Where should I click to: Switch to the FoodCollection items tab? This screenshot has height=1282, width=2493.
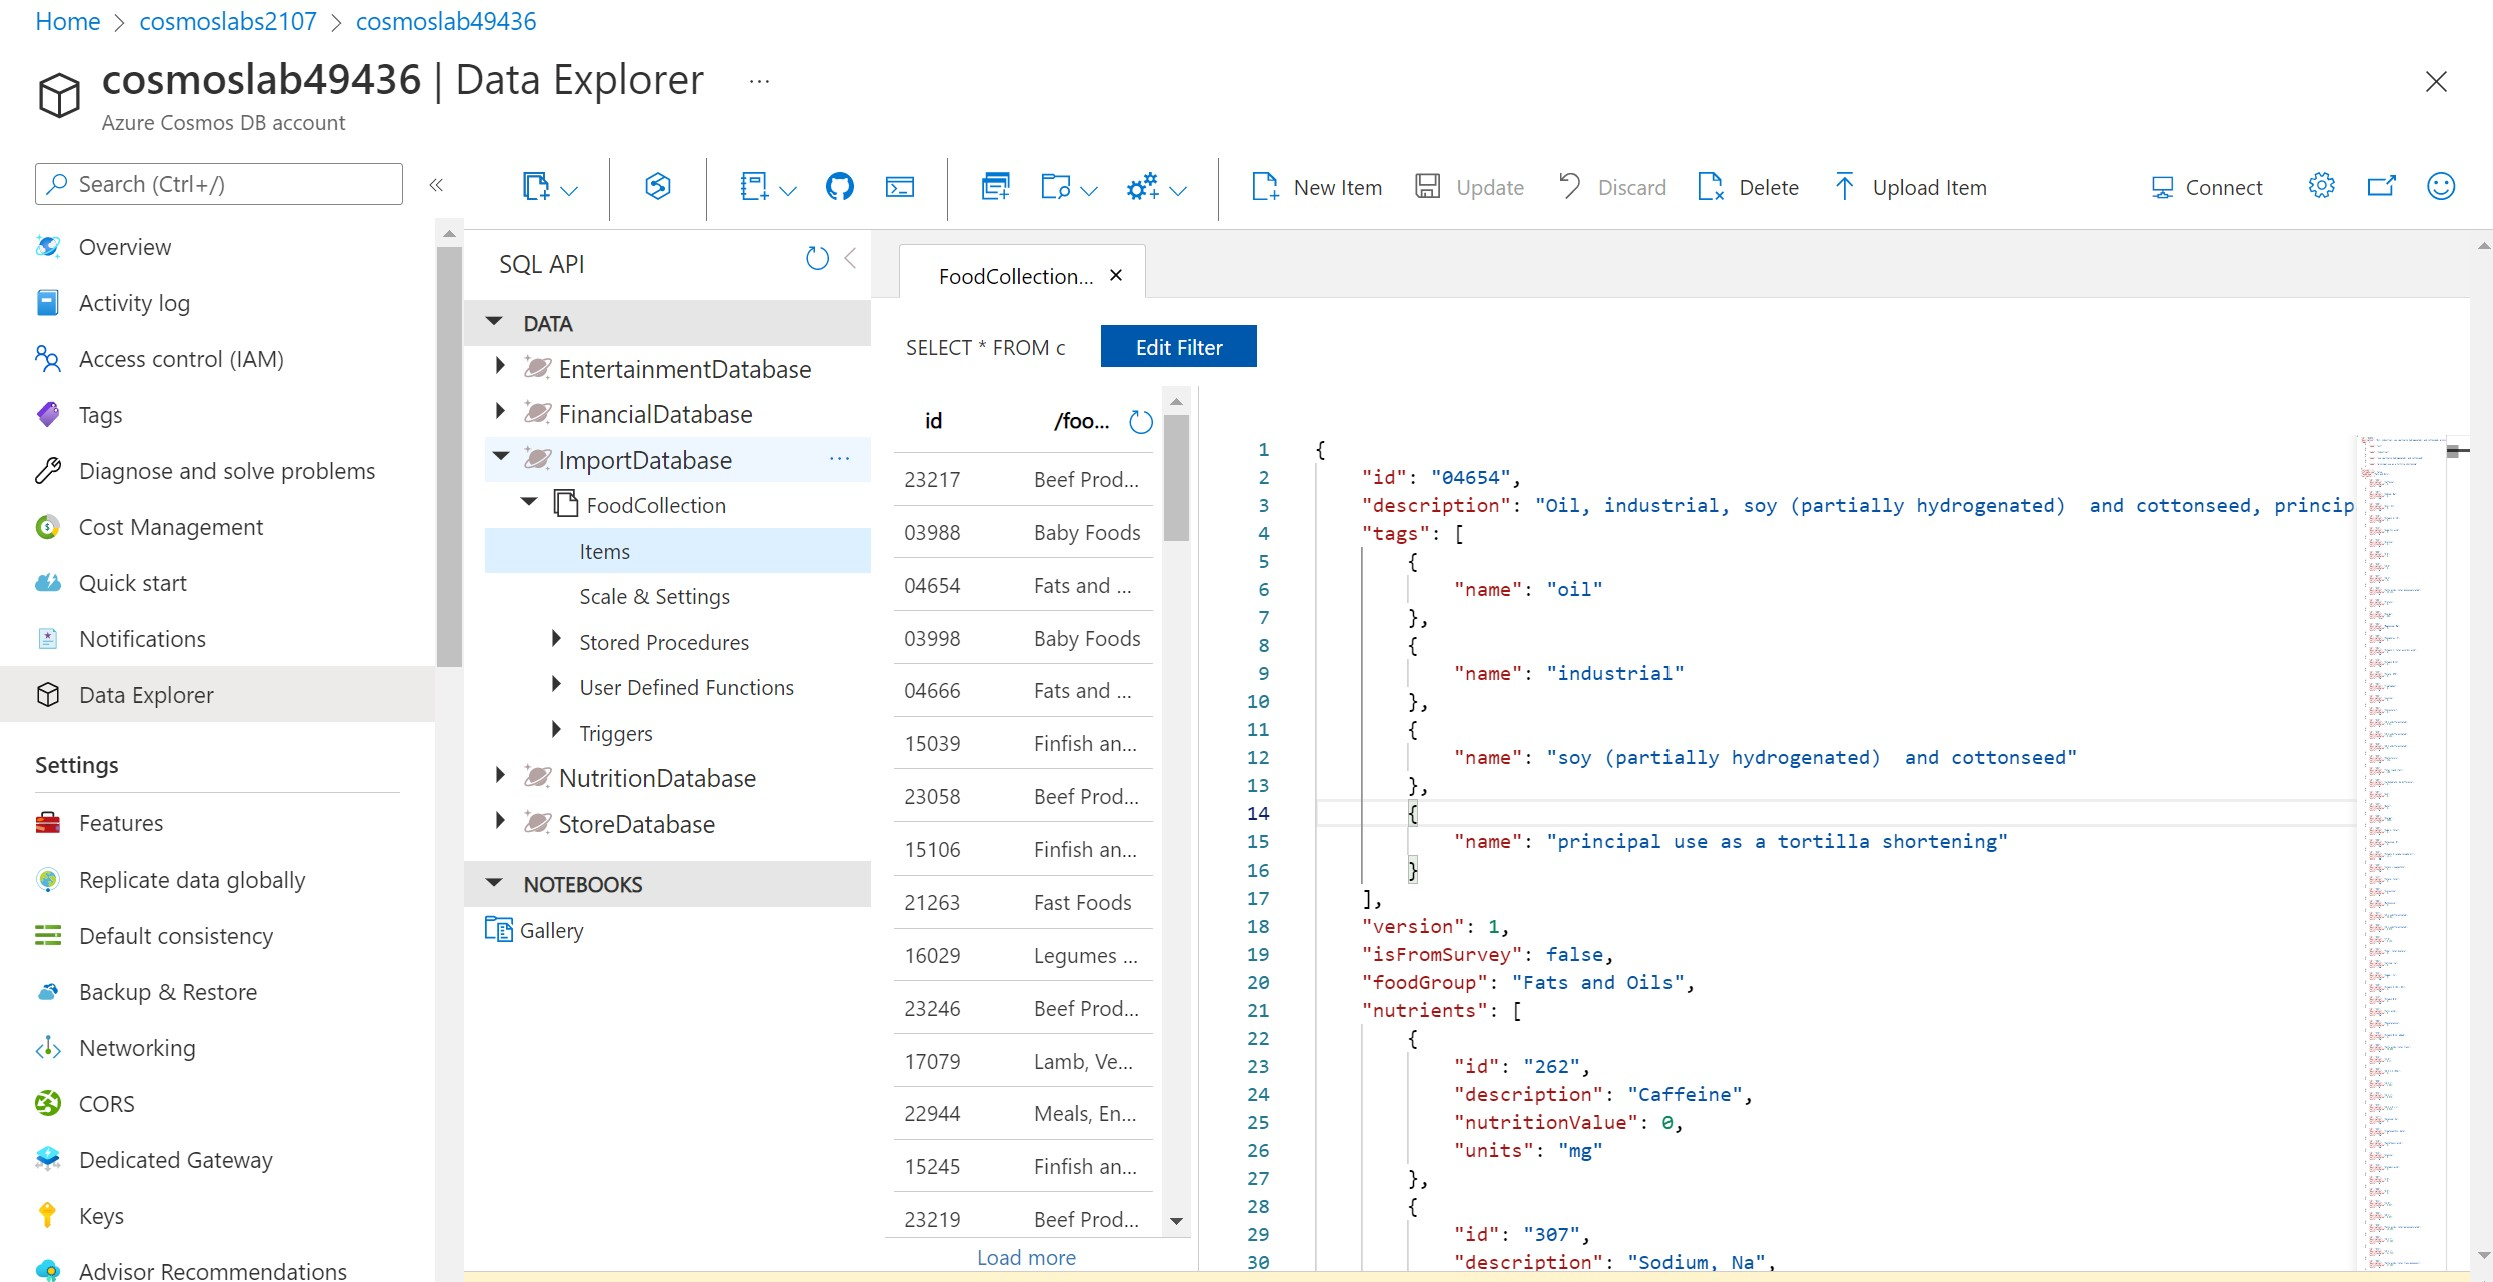pos(1015,276)
